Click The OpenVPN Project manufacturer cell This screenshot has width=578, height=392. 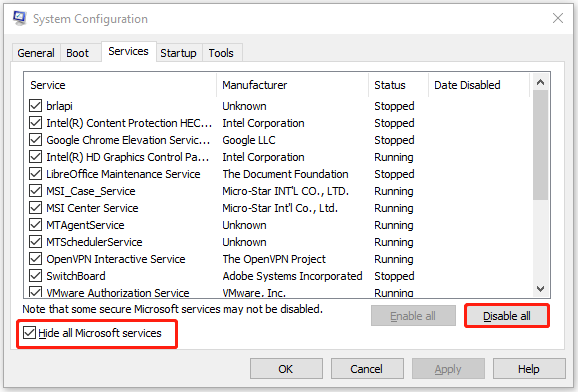[x=274, y=259]
